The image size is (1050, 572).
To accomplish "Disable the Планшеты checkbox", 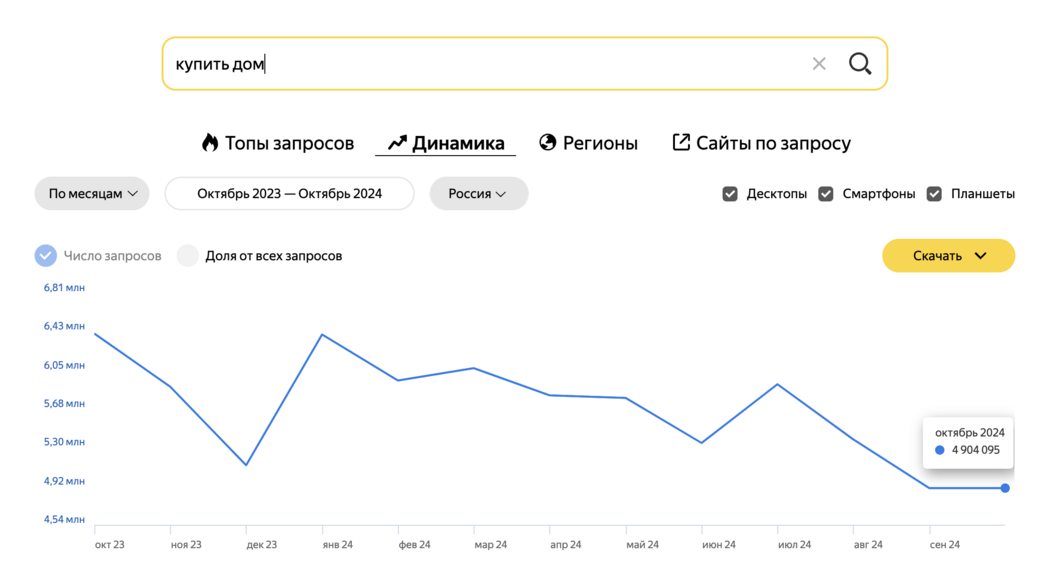I will 934,194.
